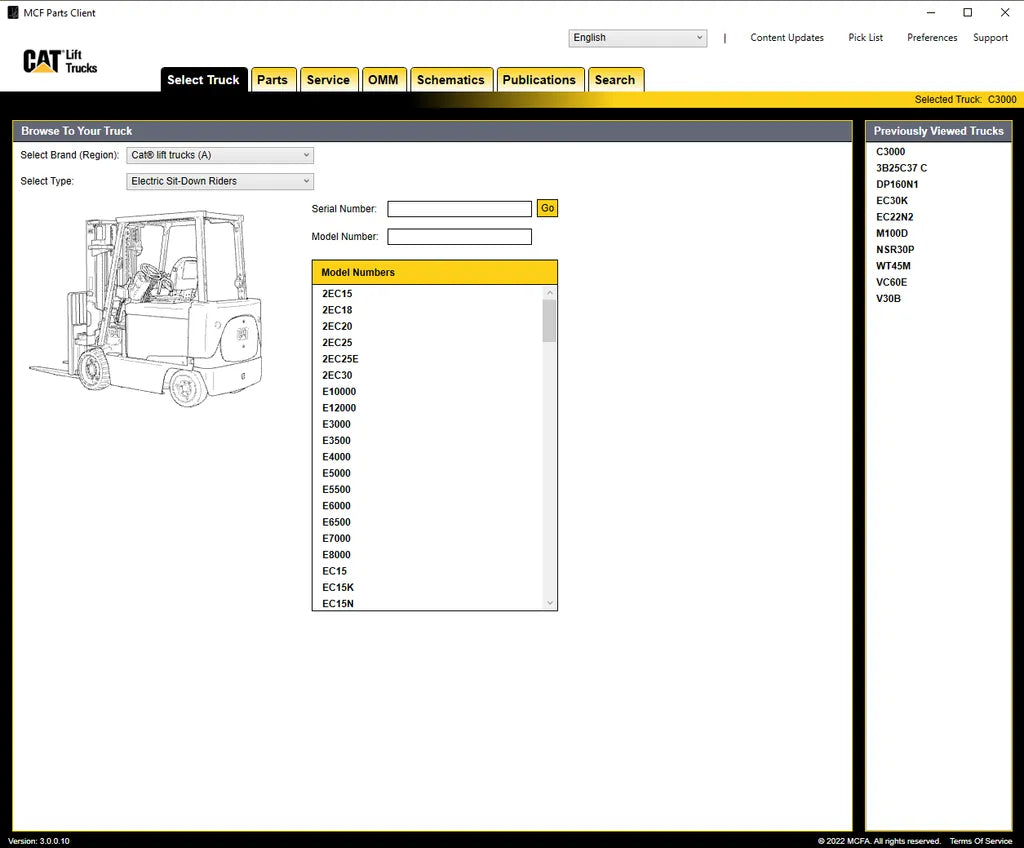The height and width of the screenshot is (848, 1024).
Task: Open the OMM tab
Action: coord(384,79)
